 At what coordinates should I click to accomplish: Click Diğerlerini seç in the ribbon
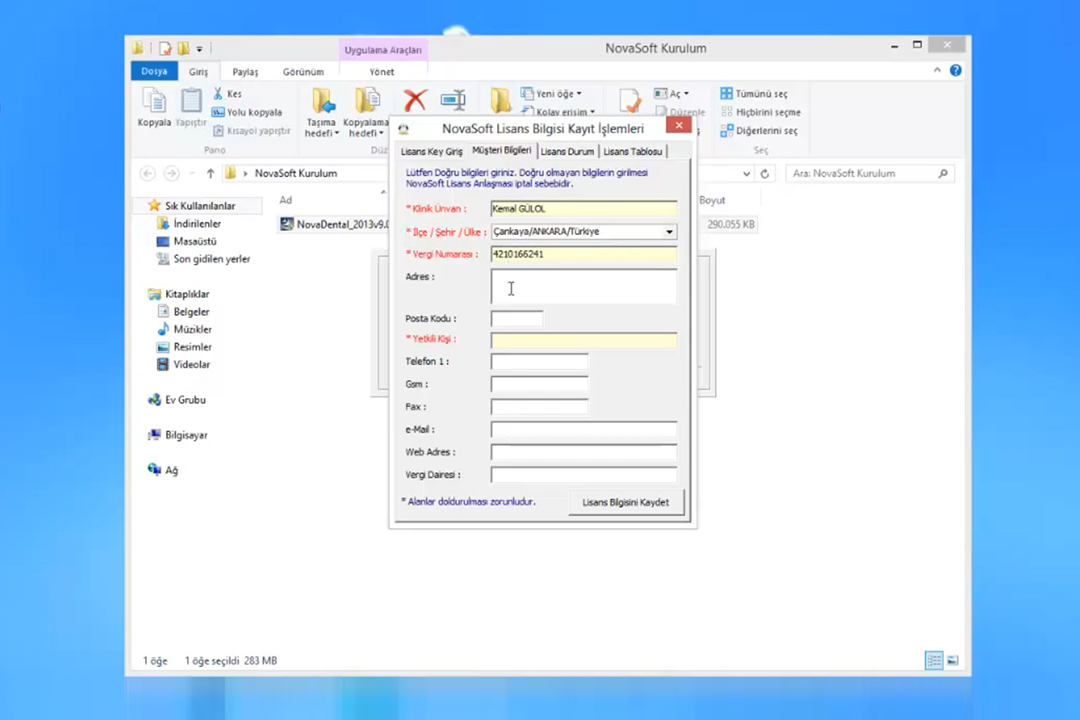pos(759,131)
